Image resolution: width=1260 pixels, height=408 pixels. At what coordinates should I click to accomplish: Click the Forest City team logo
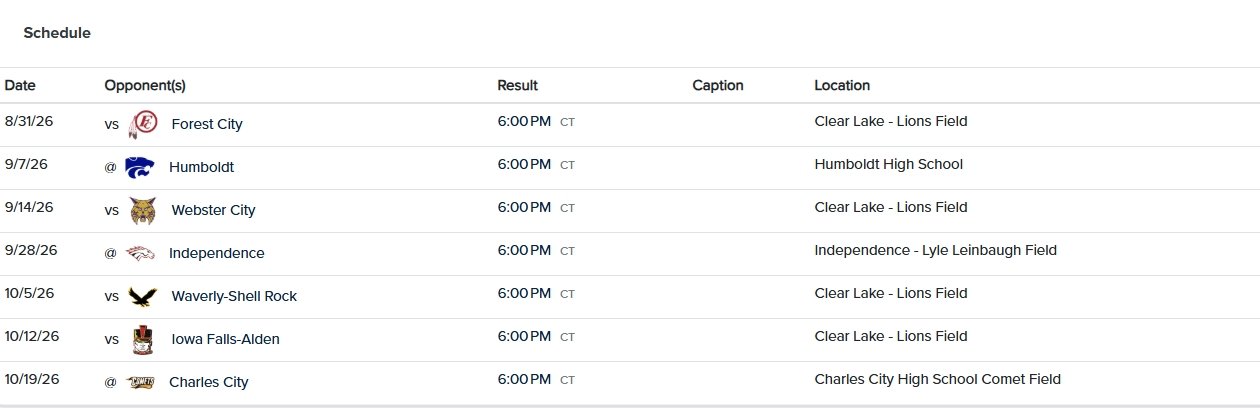coord(142,124)
